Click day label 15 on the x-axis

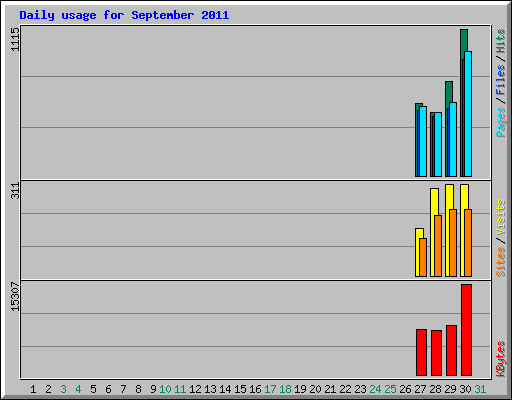240,389
